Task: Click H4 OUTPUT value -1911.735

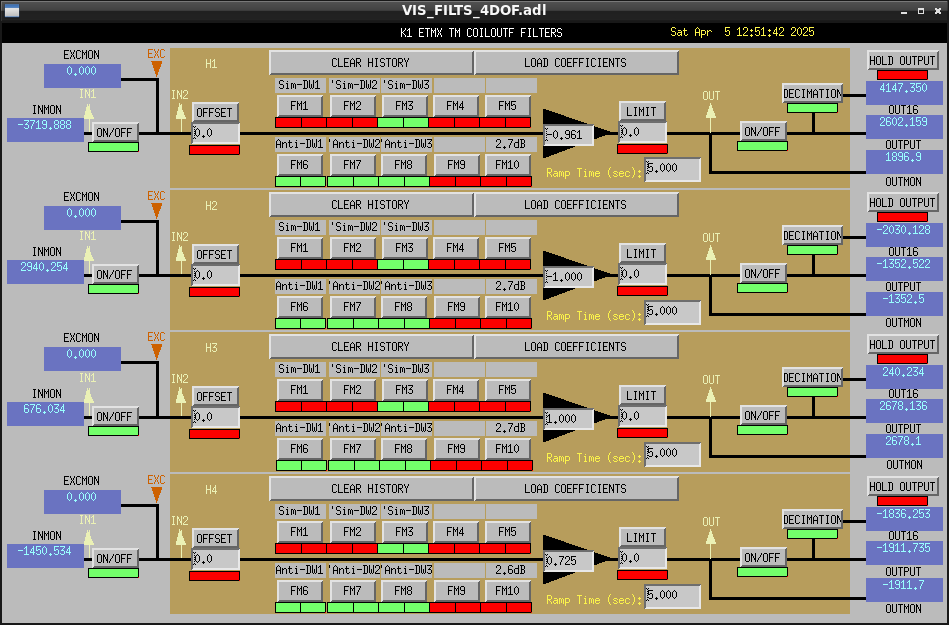Action: pyautogui.click(x=903, y=552)
